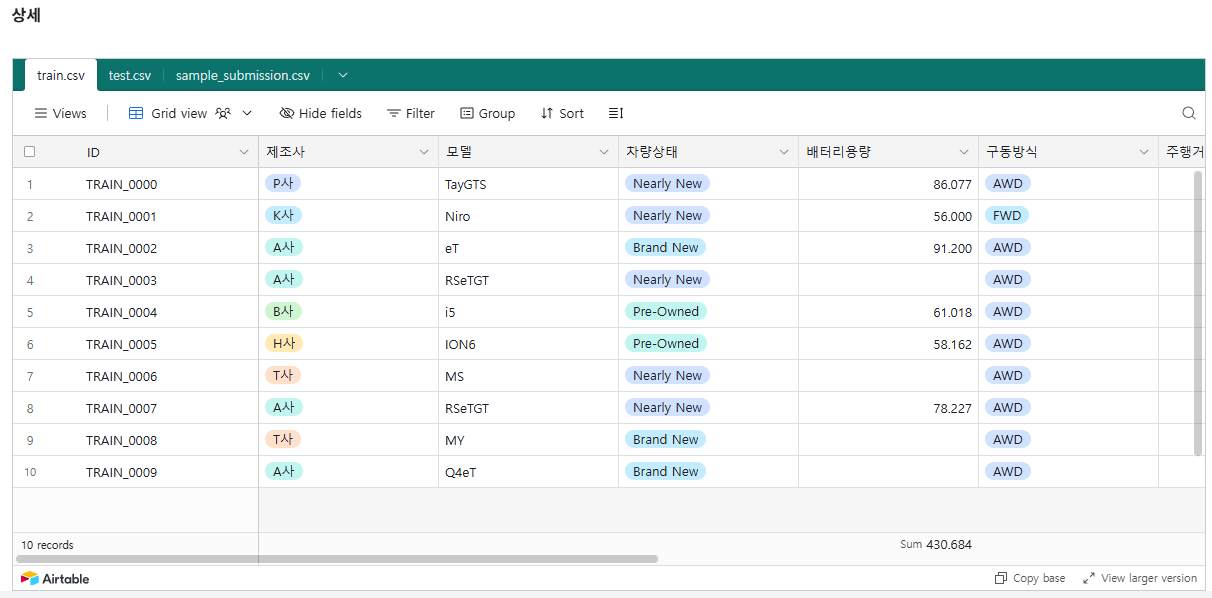The width and height of the screenshot is (1212, 598).
Task: Open the Group option
Action: point(487,113)
